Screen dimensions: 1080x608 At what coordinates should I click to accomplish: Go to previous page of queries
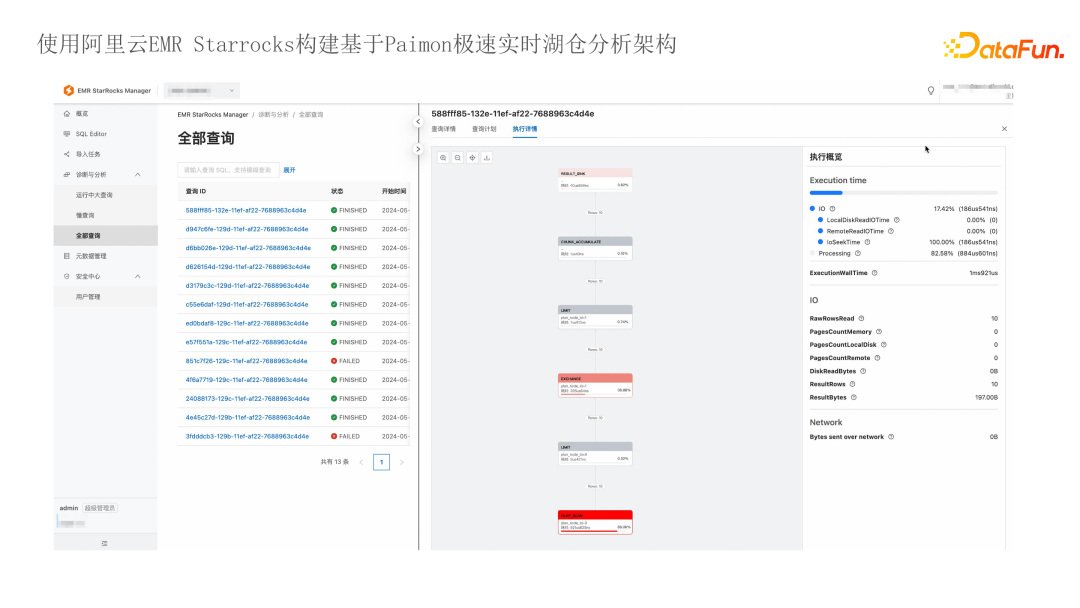coord(361,462)
